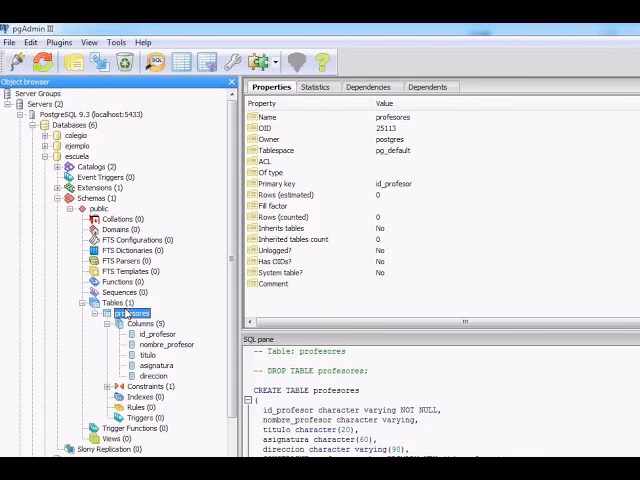This screenshot has height=480, width=640.
Task: Collapse the Tables (1) node
Action: [82, 303]
